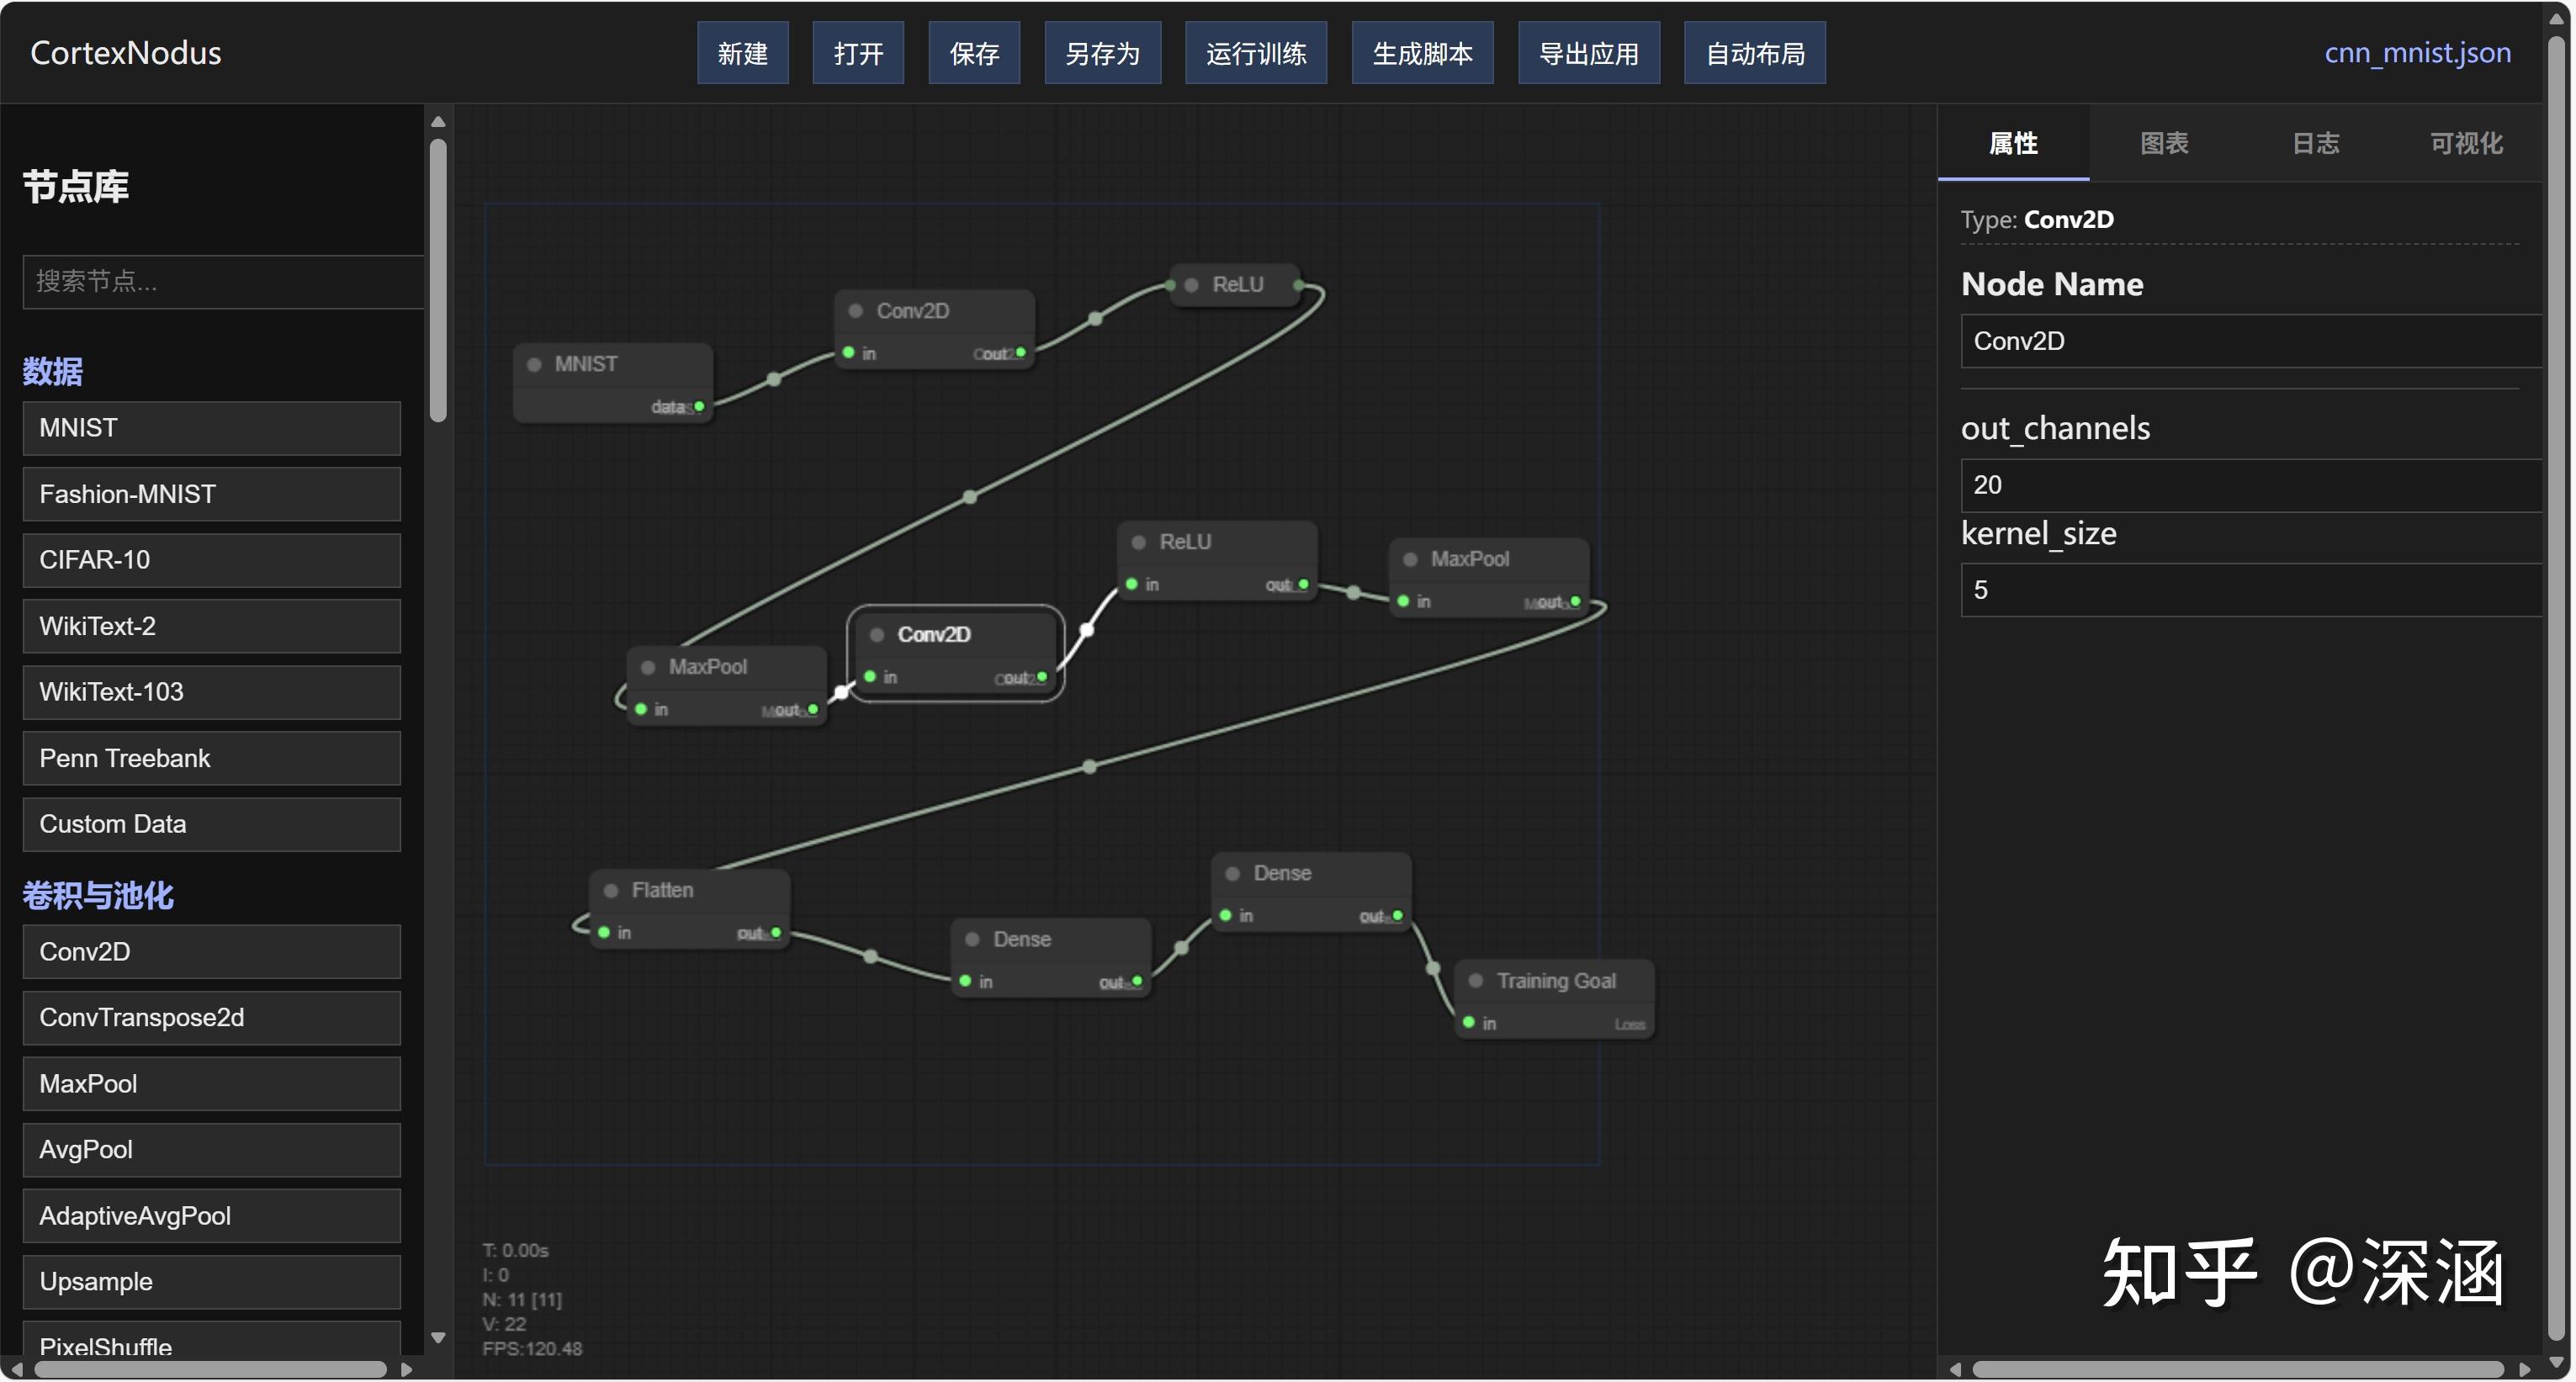The width and height of the screenshot is (2576, 1382).
Task: Click the out_channels value field
Action: [2250, 485]
